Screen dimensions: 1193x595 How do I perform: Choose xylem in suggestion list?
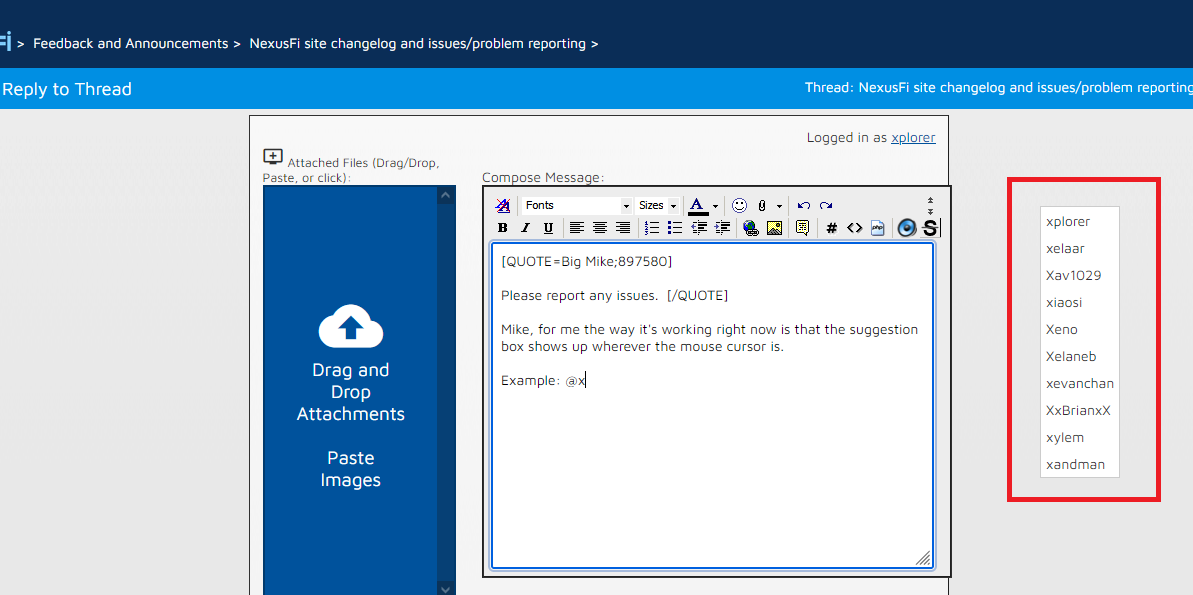coord(1080,438)
